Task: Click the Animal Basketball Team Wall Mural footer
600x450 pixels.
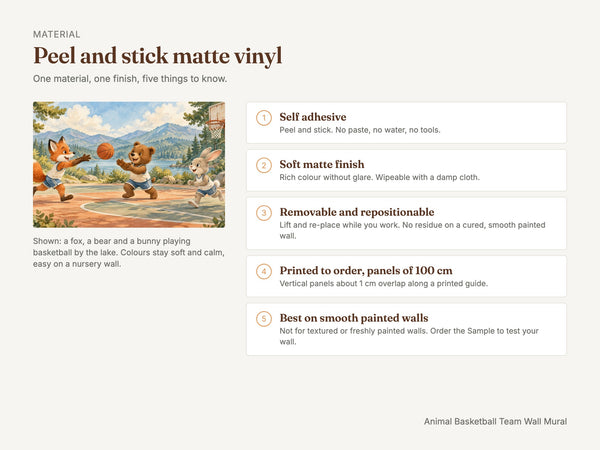Action: tap(495, 421)
